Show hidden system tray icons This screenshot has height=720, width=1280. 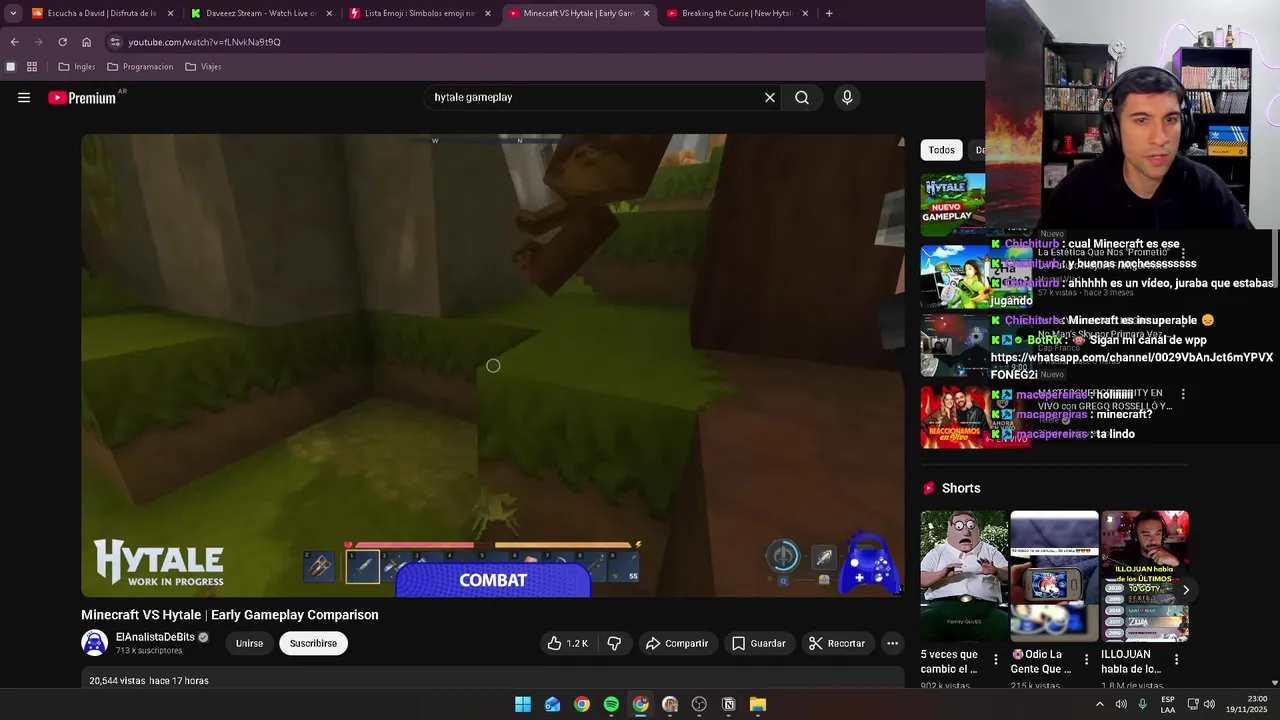1099,704
